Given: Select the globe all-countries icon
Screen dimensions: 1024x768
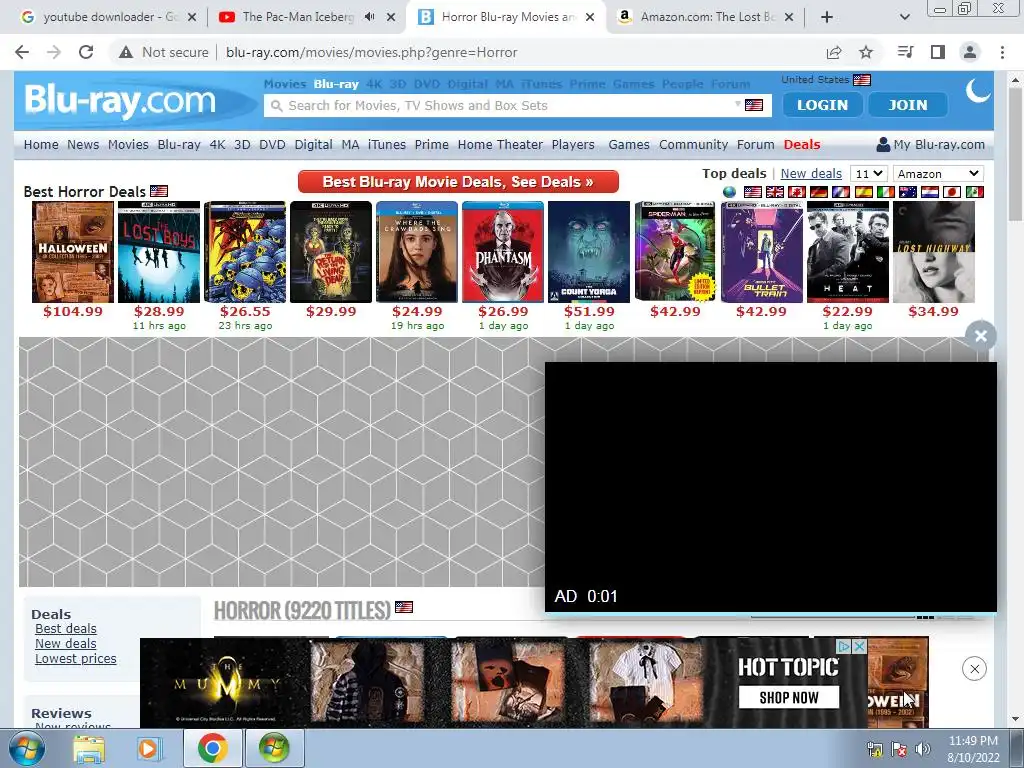Looking at the screenshot, I should pyautogui.click(x=729, y=192).
